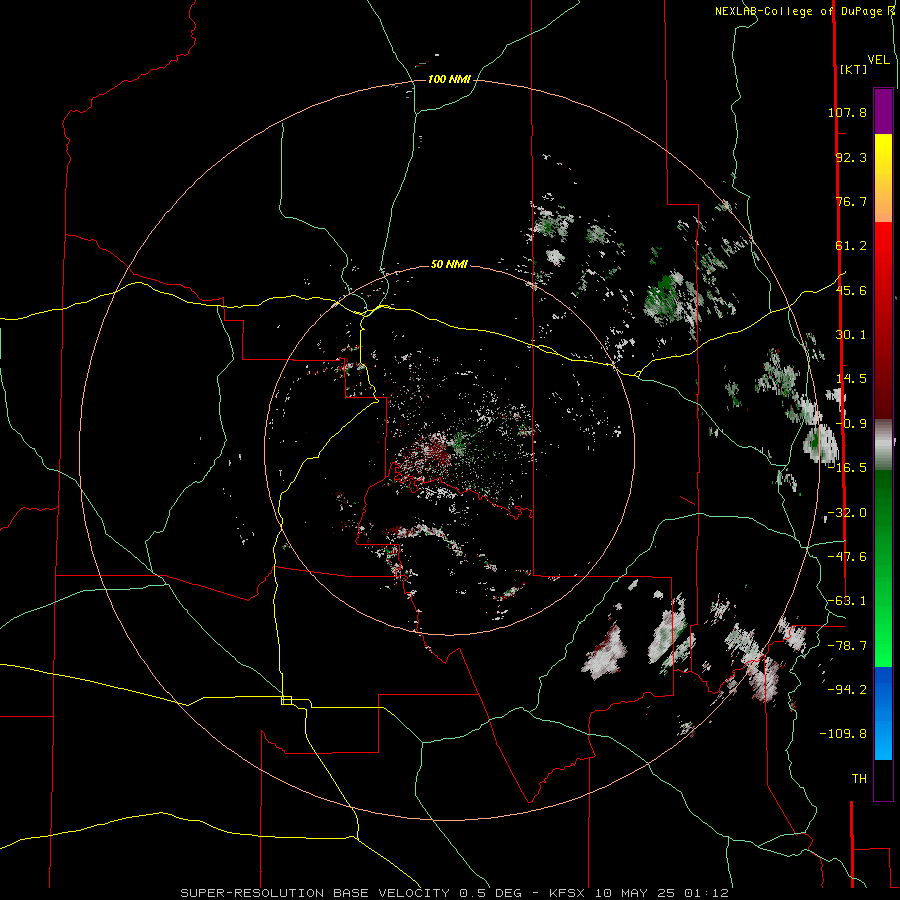
Task: Click the 107.8 velocity scale value
Action: pyautogui.click(x=847, y=112)
